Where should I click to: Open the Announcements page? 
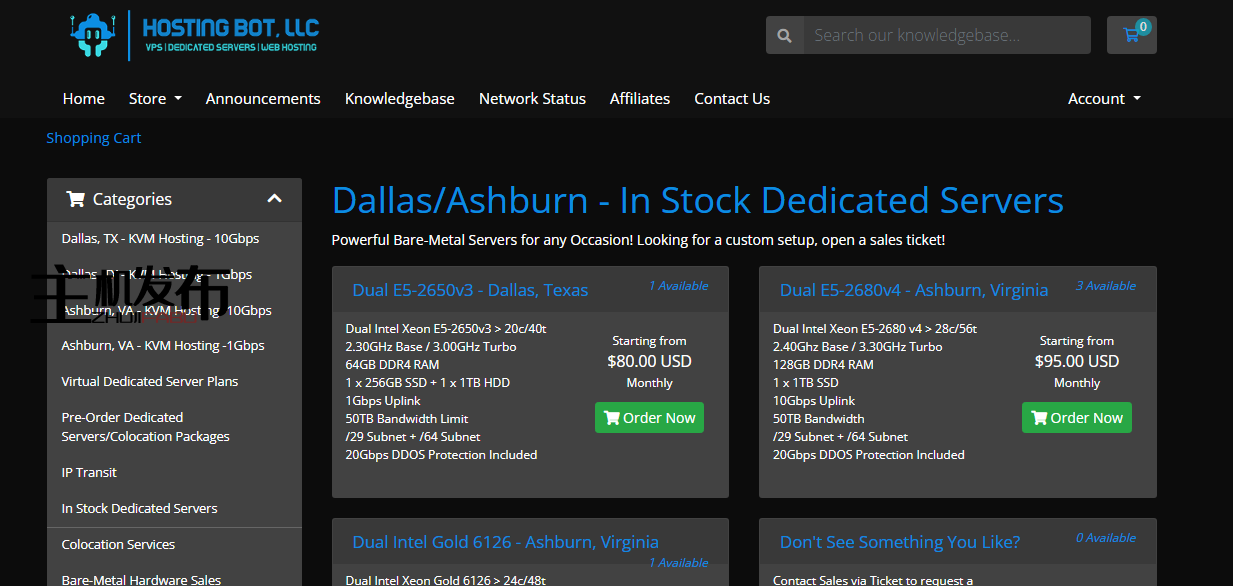[x=263, y=98]
